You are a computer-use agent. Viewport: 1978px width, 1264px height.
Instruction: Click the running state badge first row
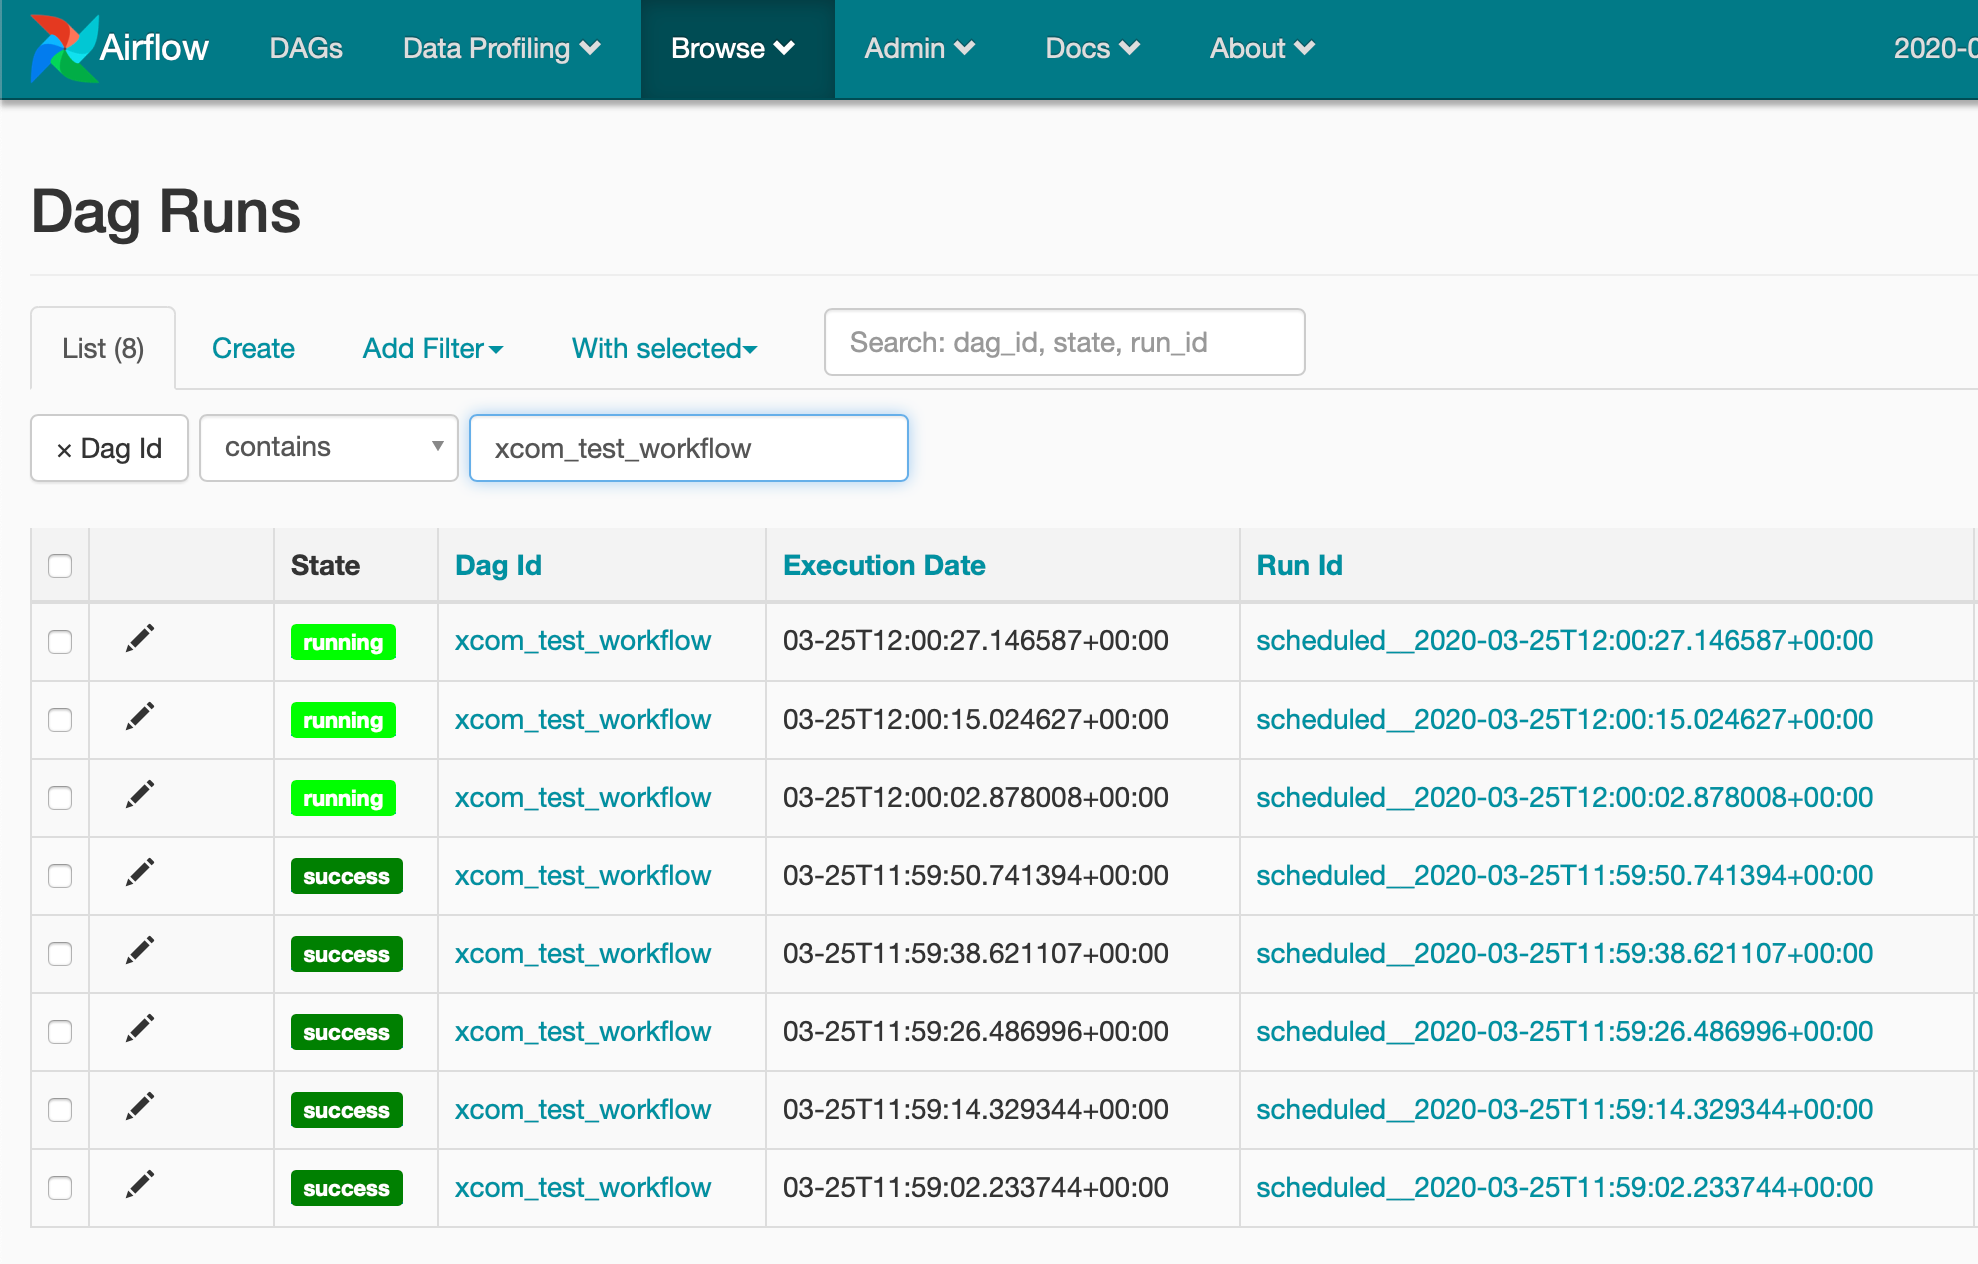pos(342,640)
